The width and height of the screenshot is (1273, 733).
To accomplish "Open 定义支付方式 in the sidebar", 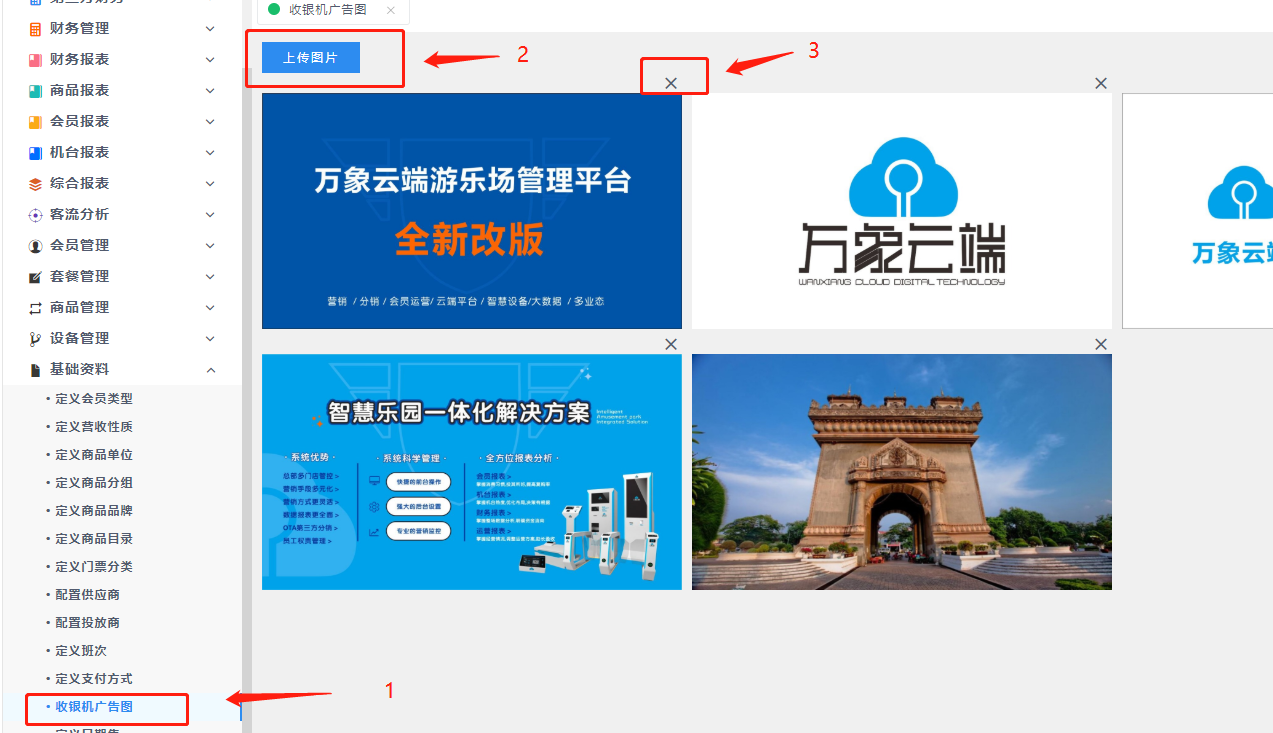I will pyautogui.click(x=94, y=679).
